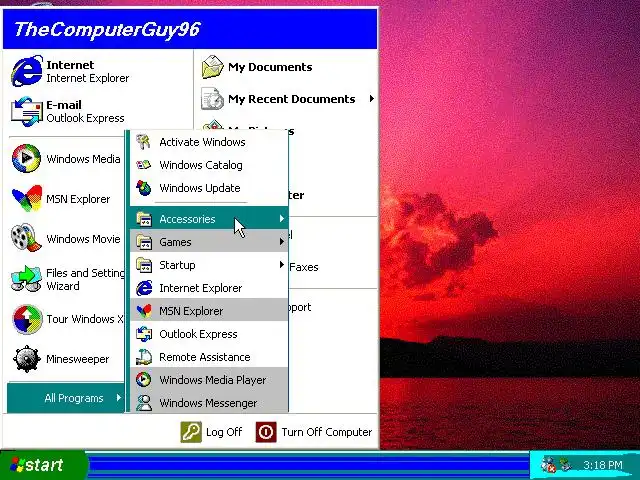Screen dimensions: 640x480
Task: Click the Log Off label
Action: [x=224, y=432]
